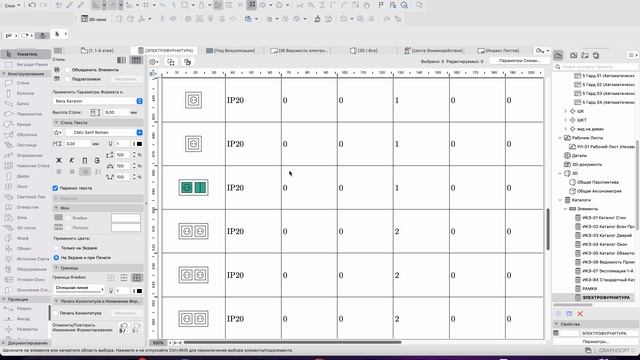Toggle underline П text style

pos(84,160)
